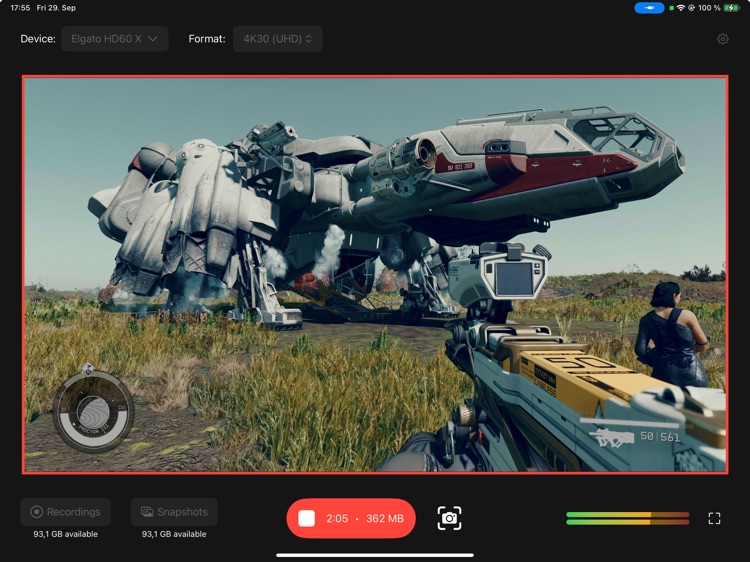Tap the 17:55 clock in status bar
Screen dimensions: 750x562
pyautogui.click(x=20, y=8)
